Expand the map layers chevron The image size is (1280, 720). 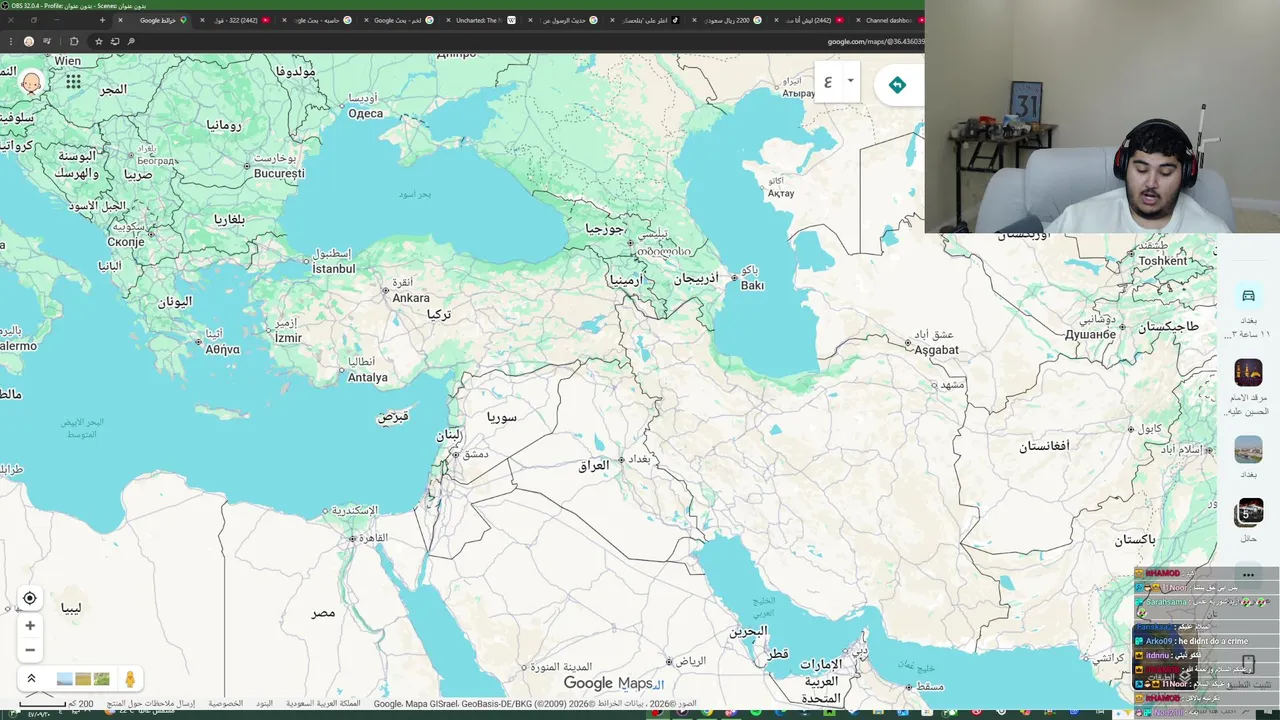[31, 679]
